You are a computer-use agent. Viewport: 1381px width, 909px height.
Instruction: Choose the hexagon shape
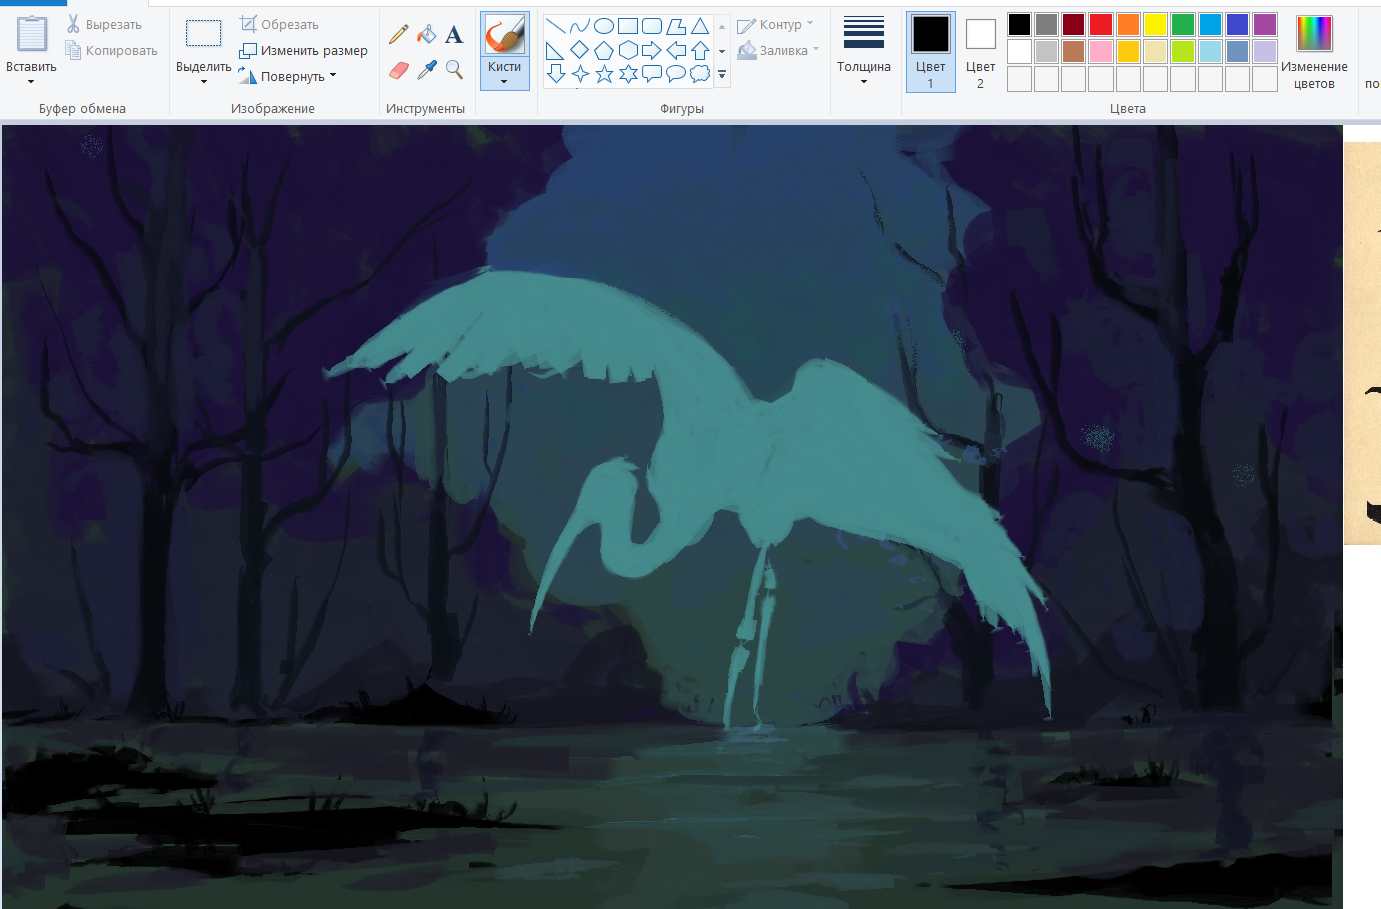(x=628, y=50)
